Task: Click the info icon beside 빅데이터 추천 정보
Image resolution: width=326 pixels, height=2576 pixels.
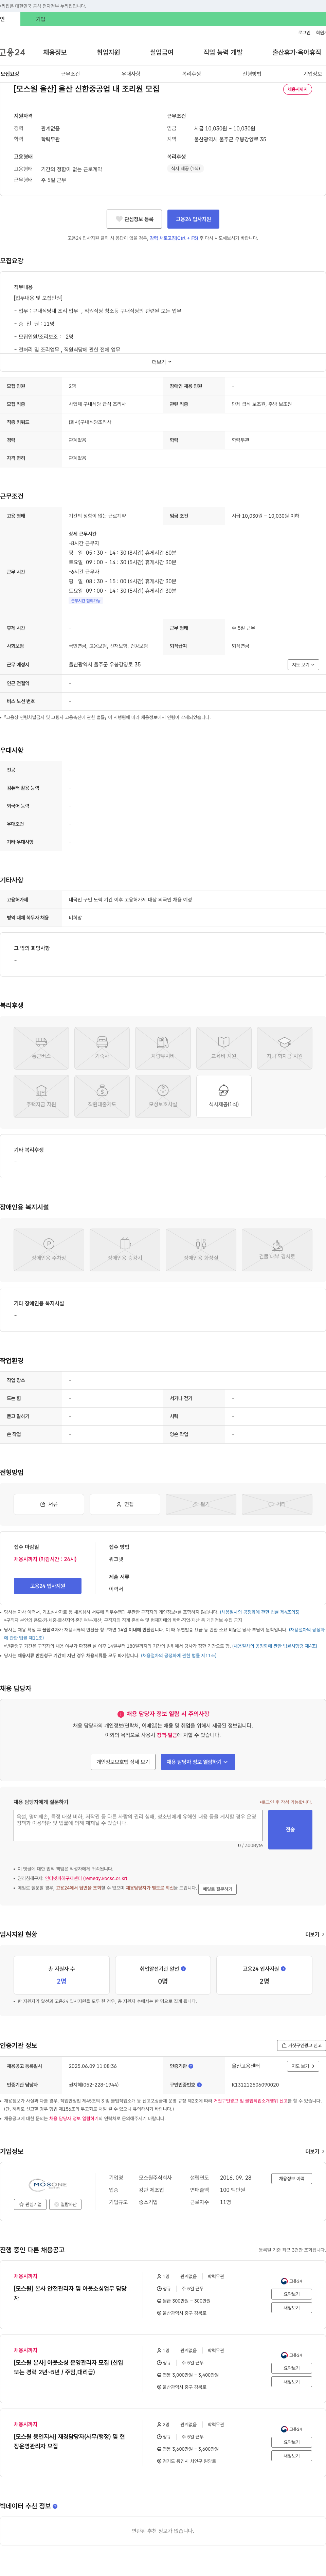Action: click(55, 2506)
